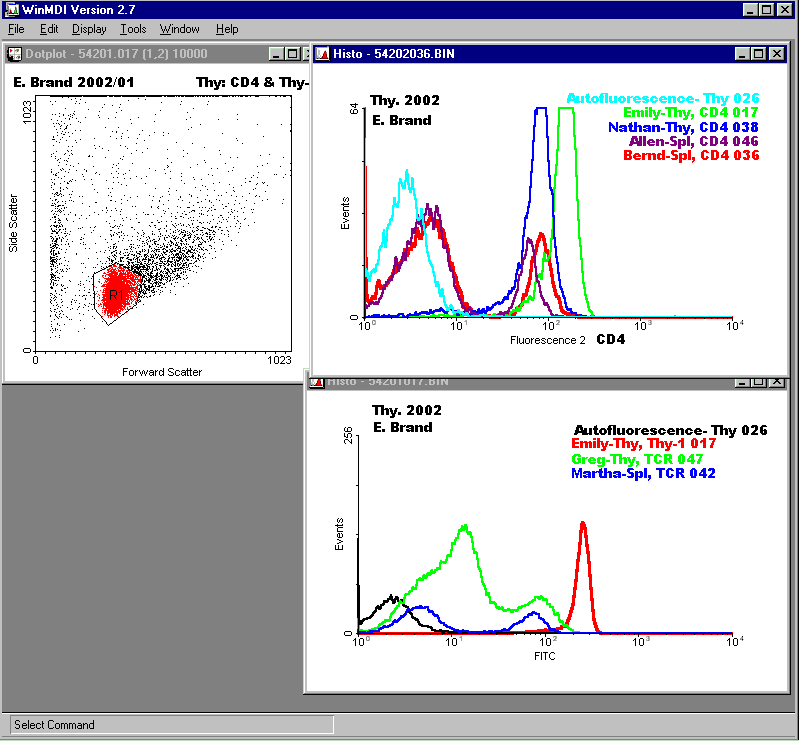Click the Martha-Spl, TCR 042 legend entry
This screenshot has height=741, width=799.
tap(642, 472)
